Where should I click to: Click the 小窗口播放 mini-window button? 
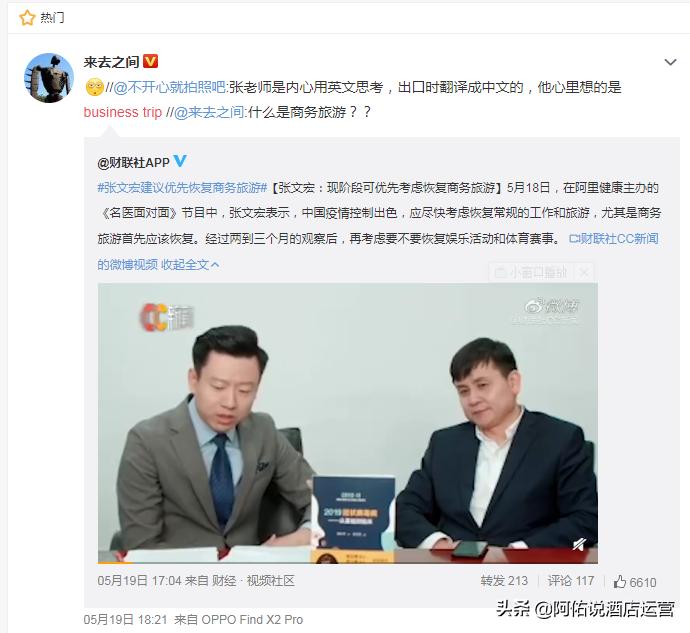pyautogui.click(x=531, y=272)
